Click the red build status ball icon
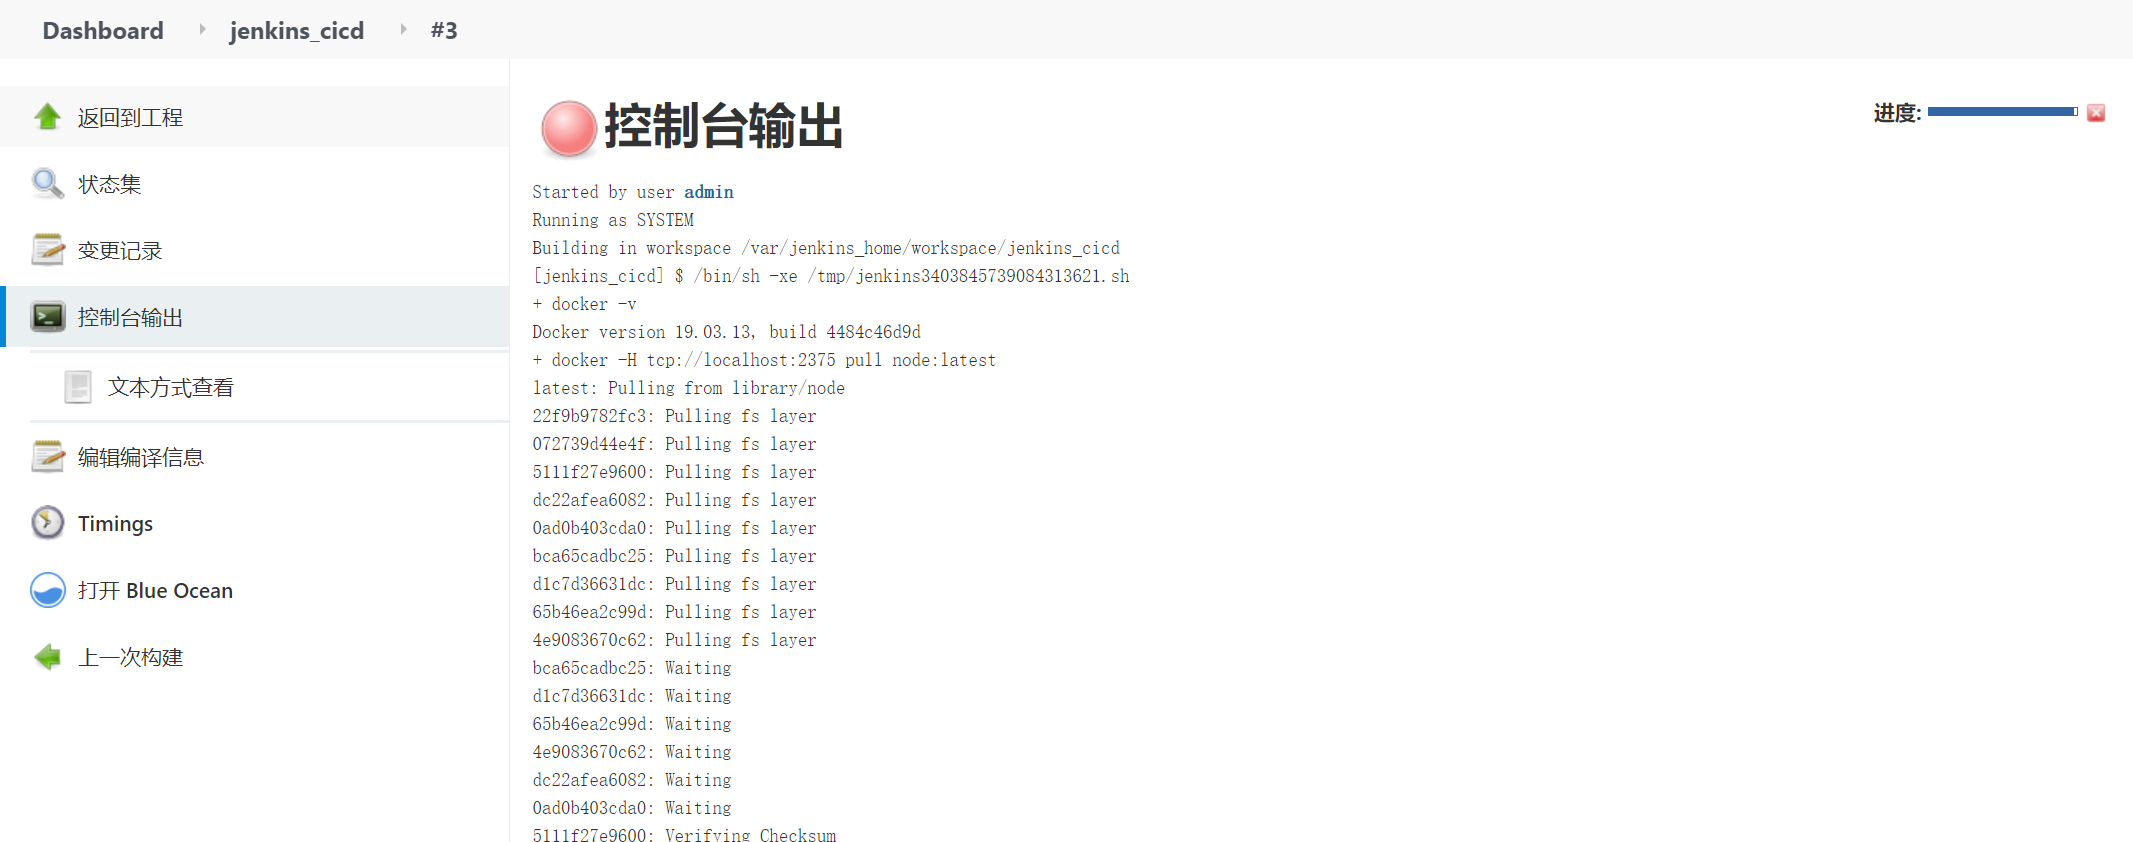 point(568,128)
